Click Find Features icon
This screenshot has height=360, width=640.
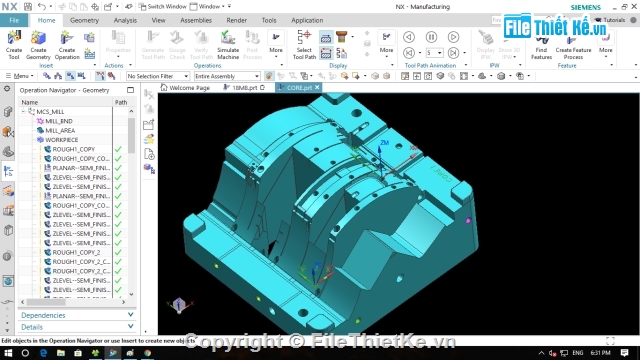(x=541, y=48)
